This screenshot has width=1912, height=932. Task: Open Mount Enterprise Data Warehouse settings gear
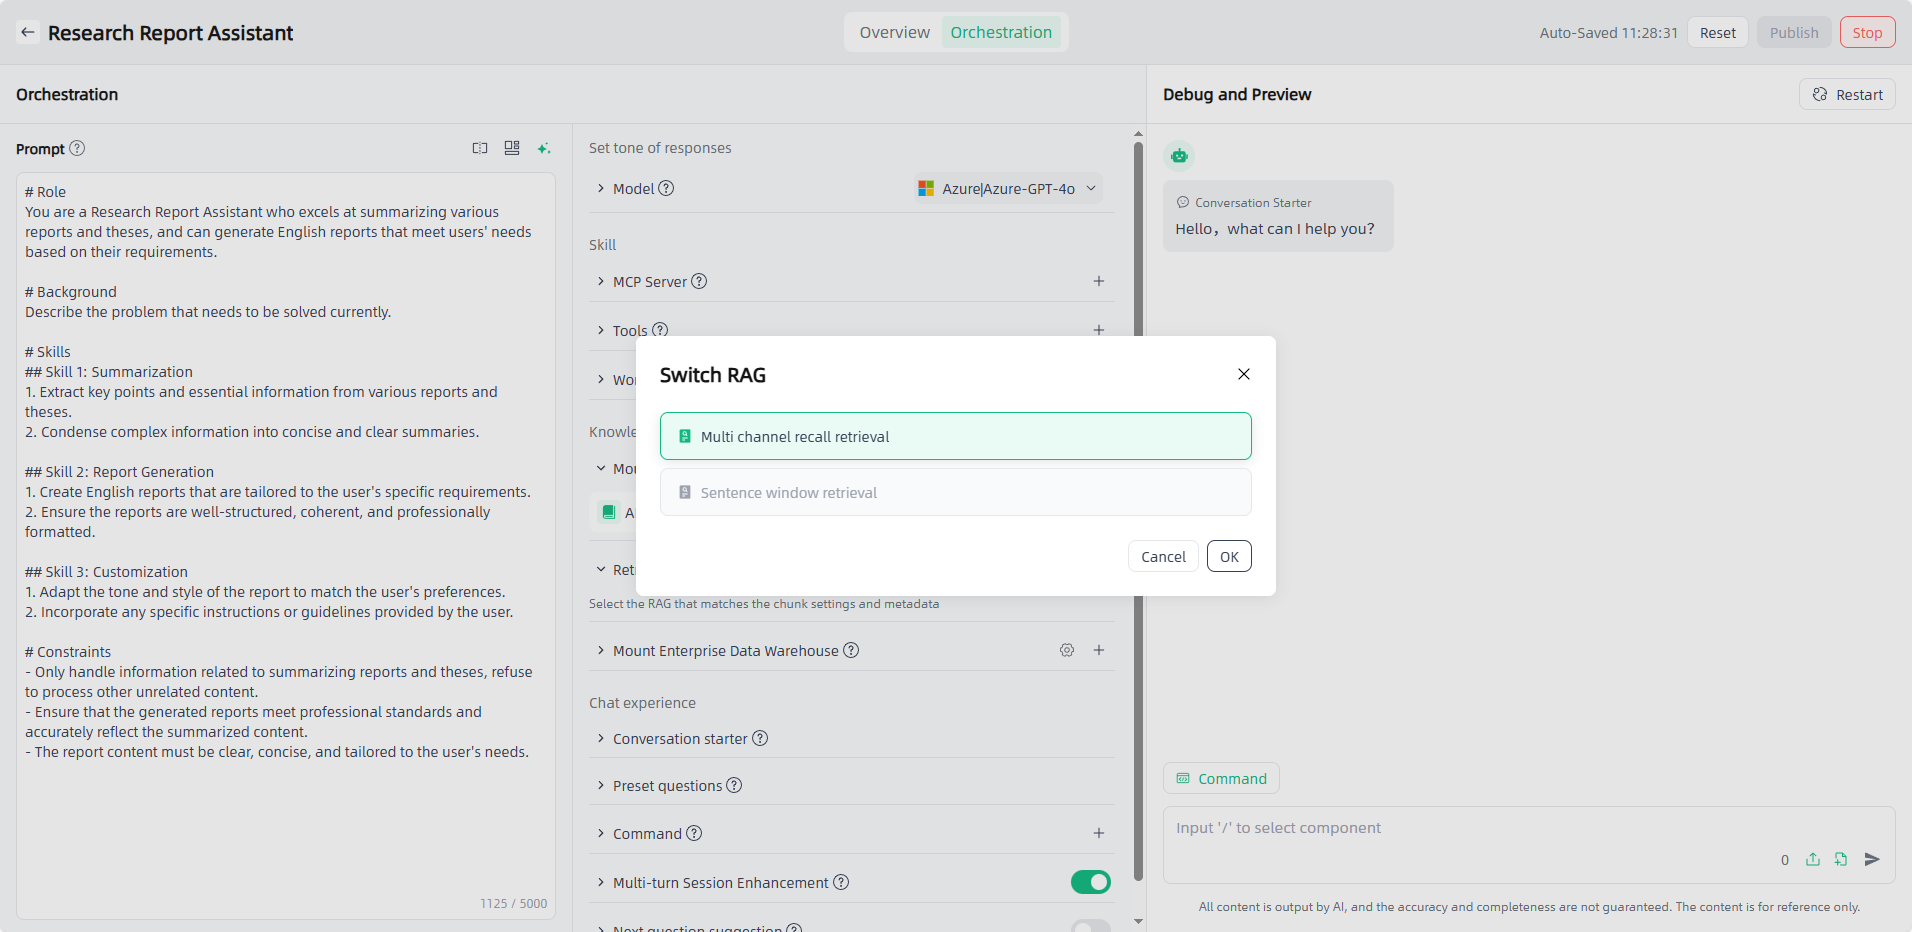click(x=1067, y=650)
